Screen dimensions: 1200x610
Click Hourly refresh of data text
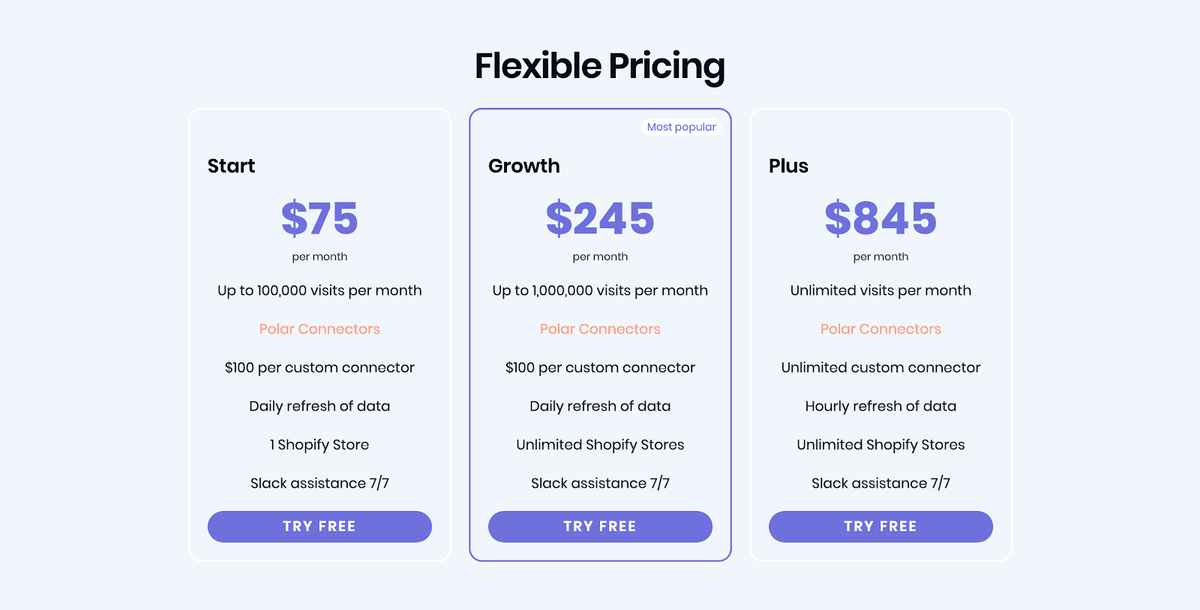(880, 406)
